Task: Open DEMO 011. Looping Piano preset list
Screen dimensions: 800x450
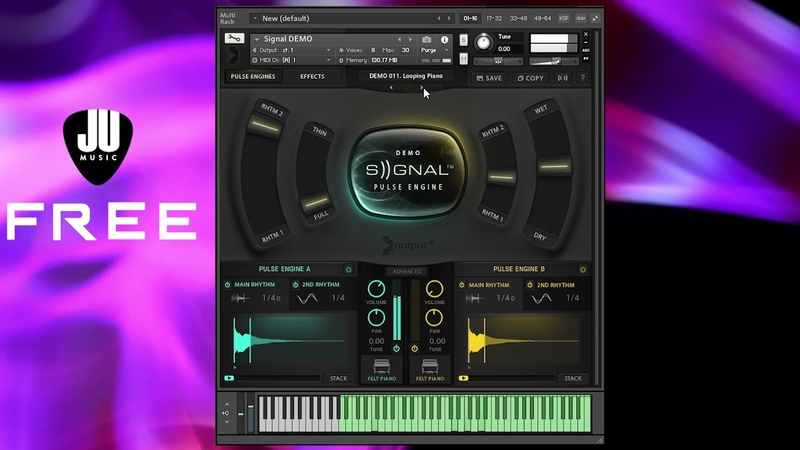Action: (x=406, y=76)
